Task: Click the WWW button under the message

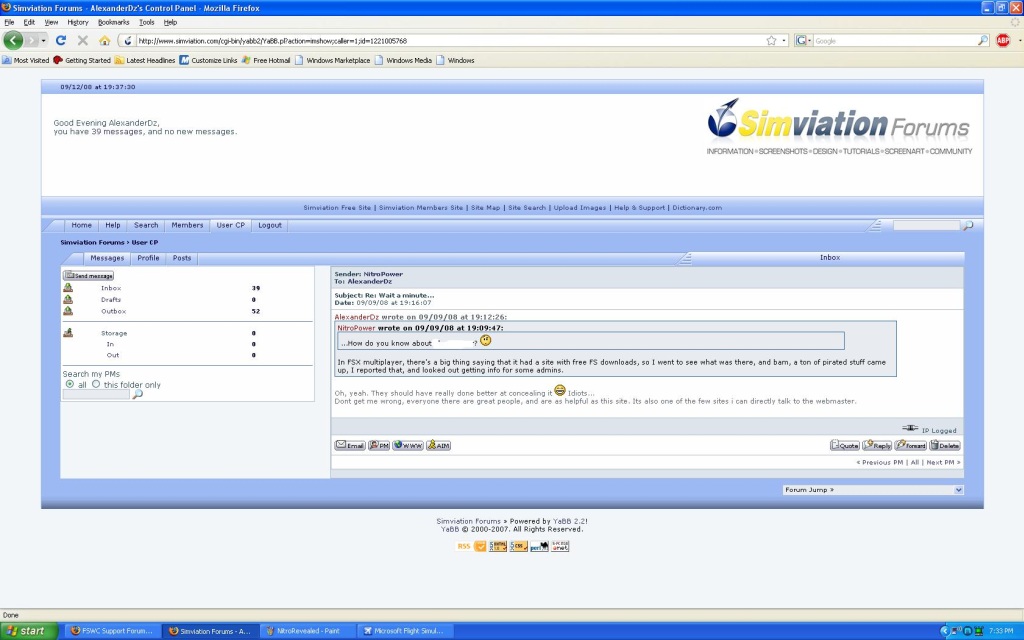Action: click(407, 445)
